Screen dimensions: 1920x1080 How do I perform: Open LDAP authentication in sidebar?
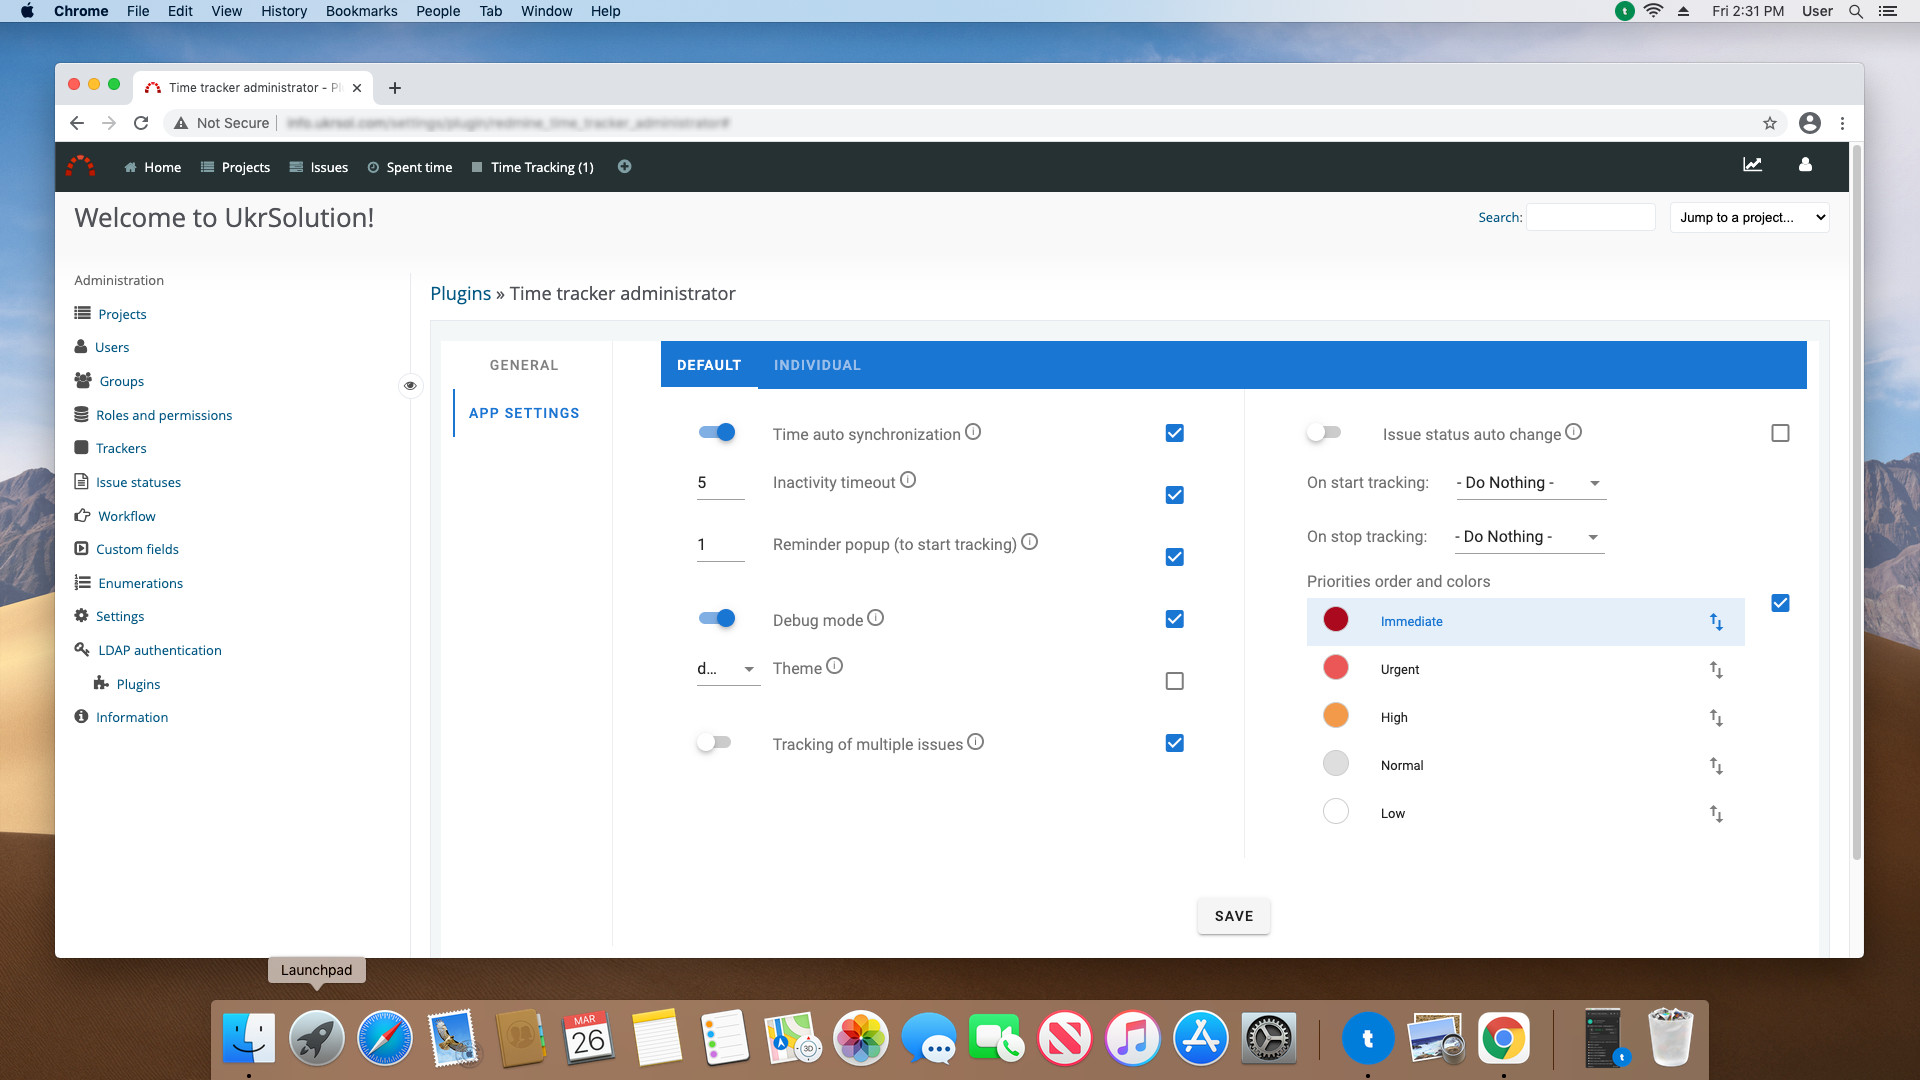pos(160,650)
